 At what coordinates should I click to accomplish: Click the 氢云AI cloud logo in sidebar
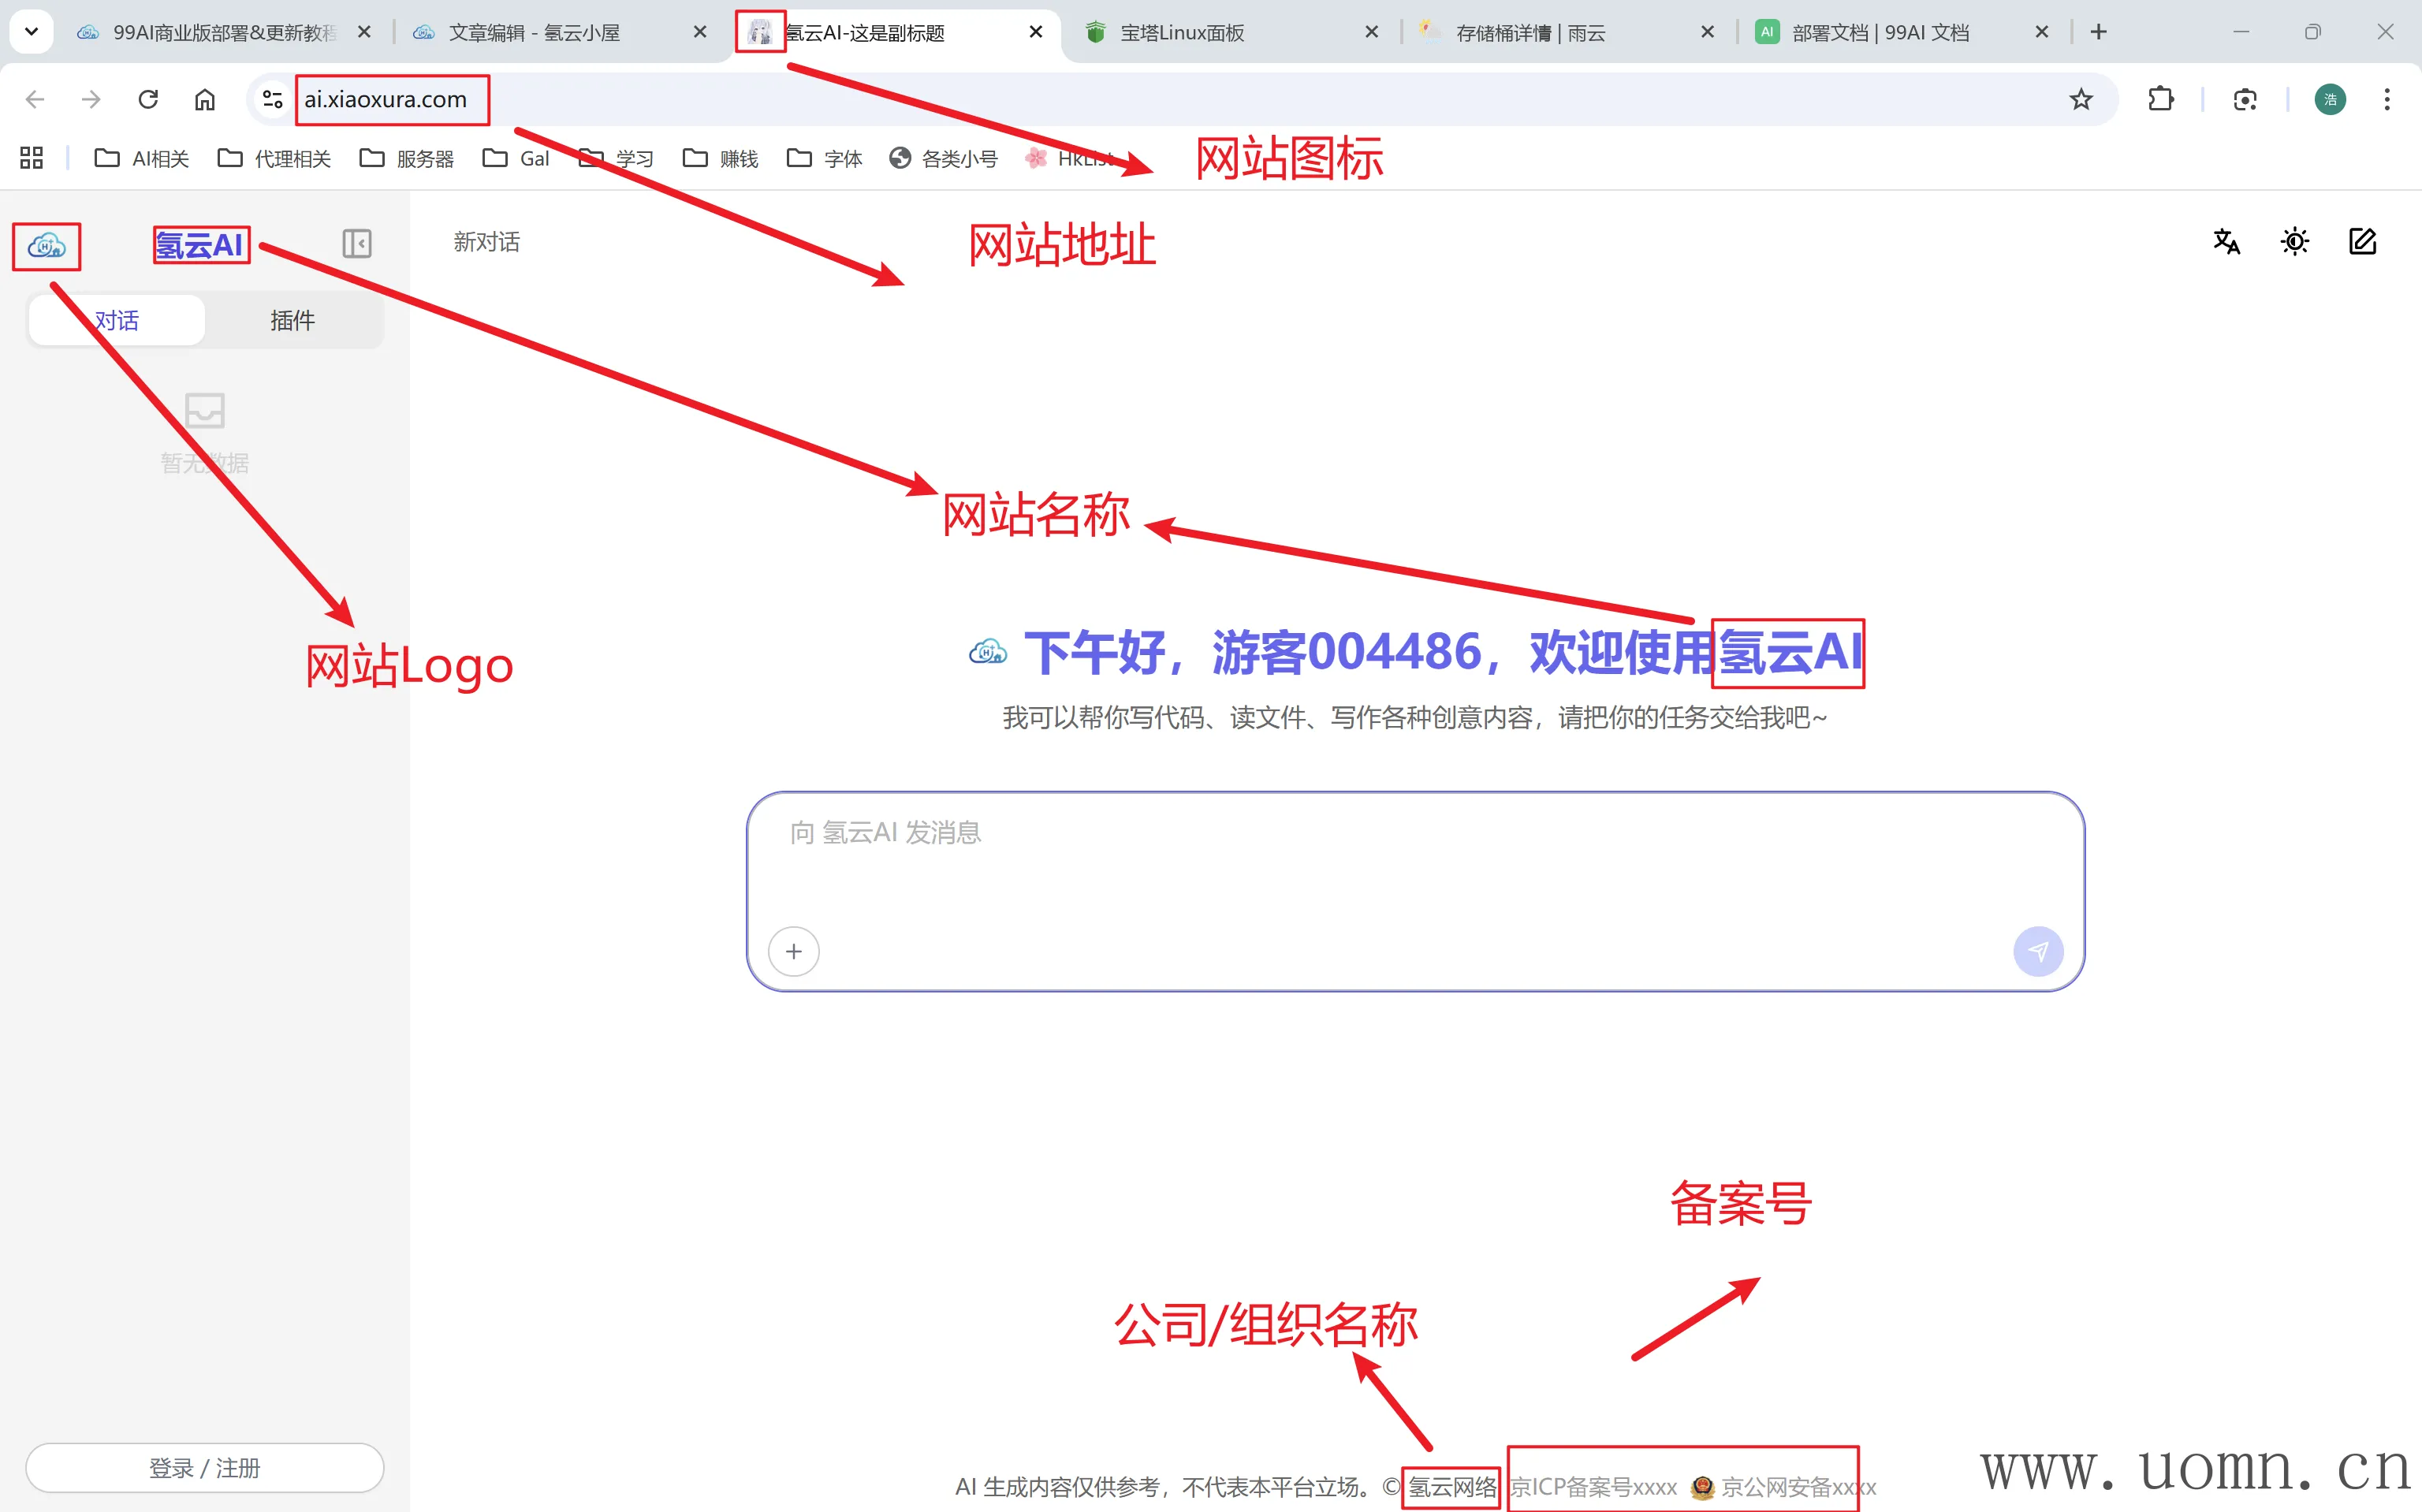coord(46,245)
